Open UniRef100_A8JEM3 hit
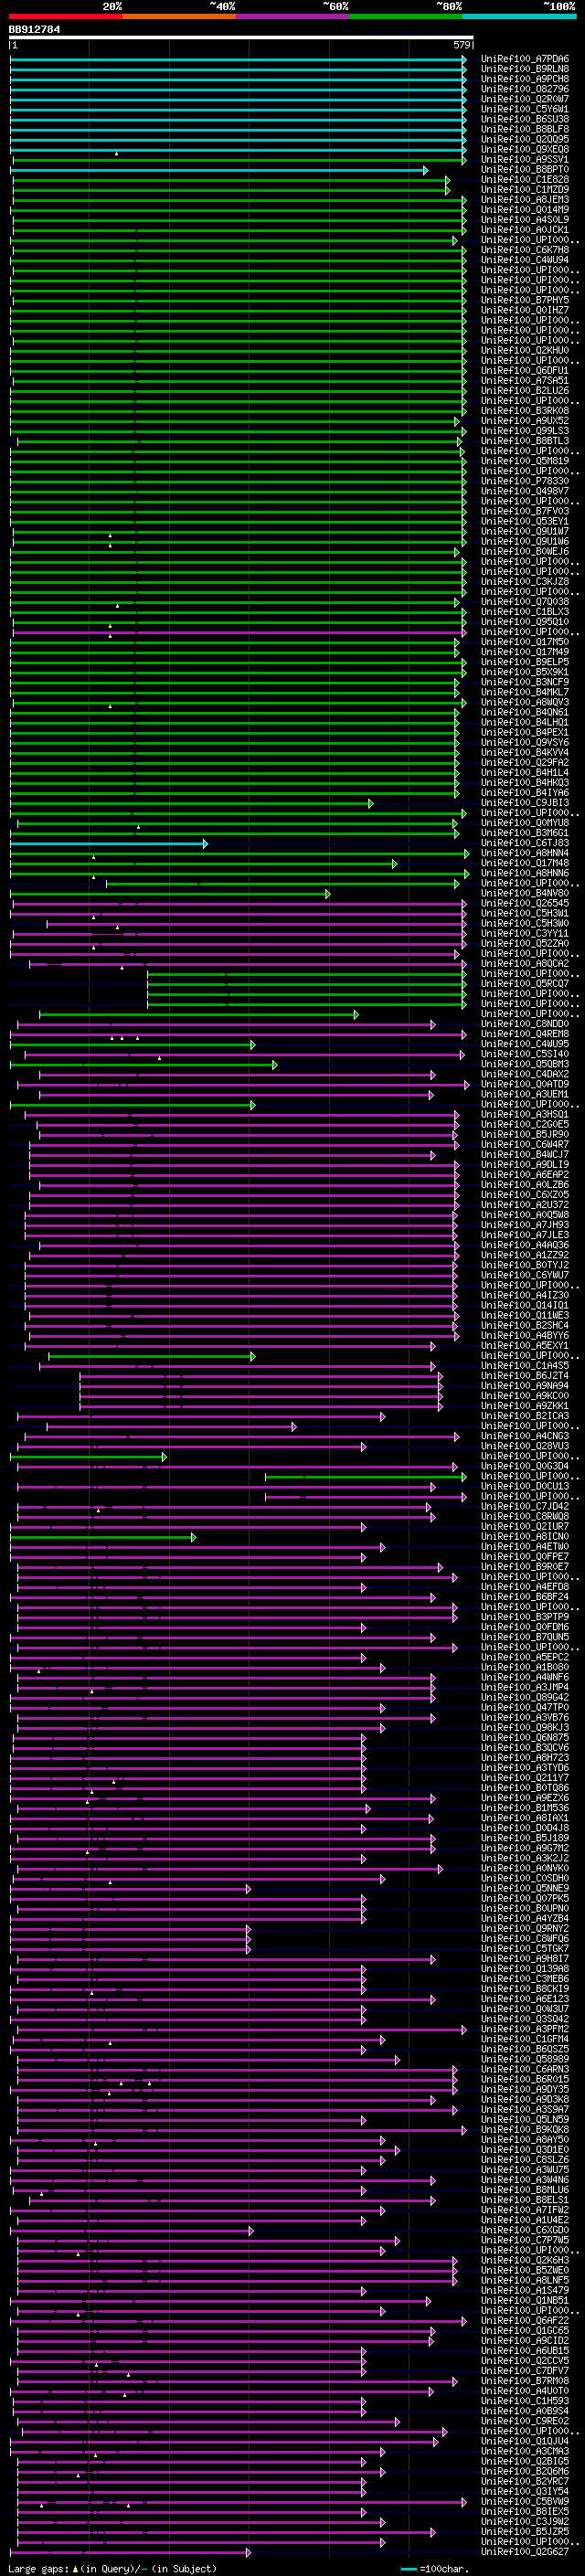585x2576 pixels. pos(525,199)
